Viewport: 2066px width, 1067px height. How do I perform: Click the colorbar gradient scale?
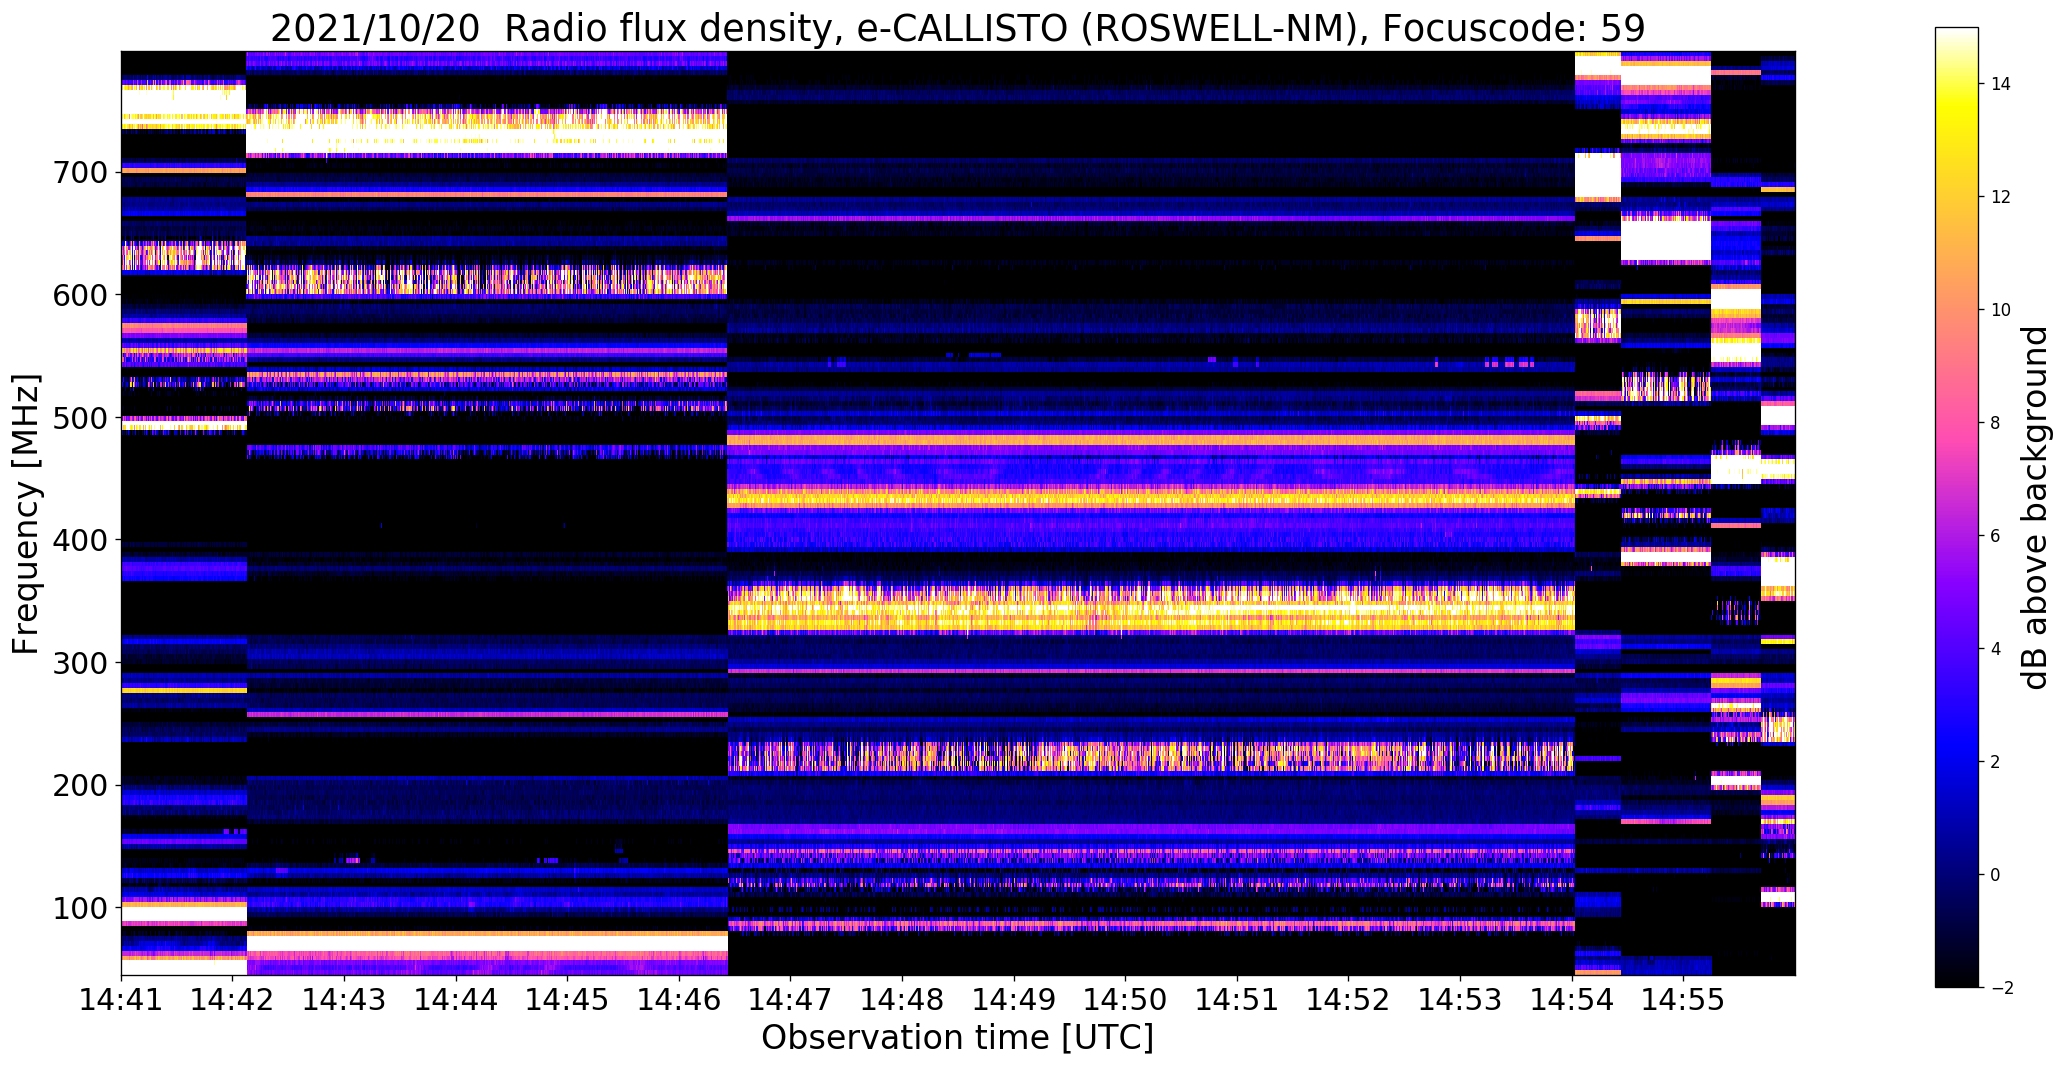point(1956,507)
